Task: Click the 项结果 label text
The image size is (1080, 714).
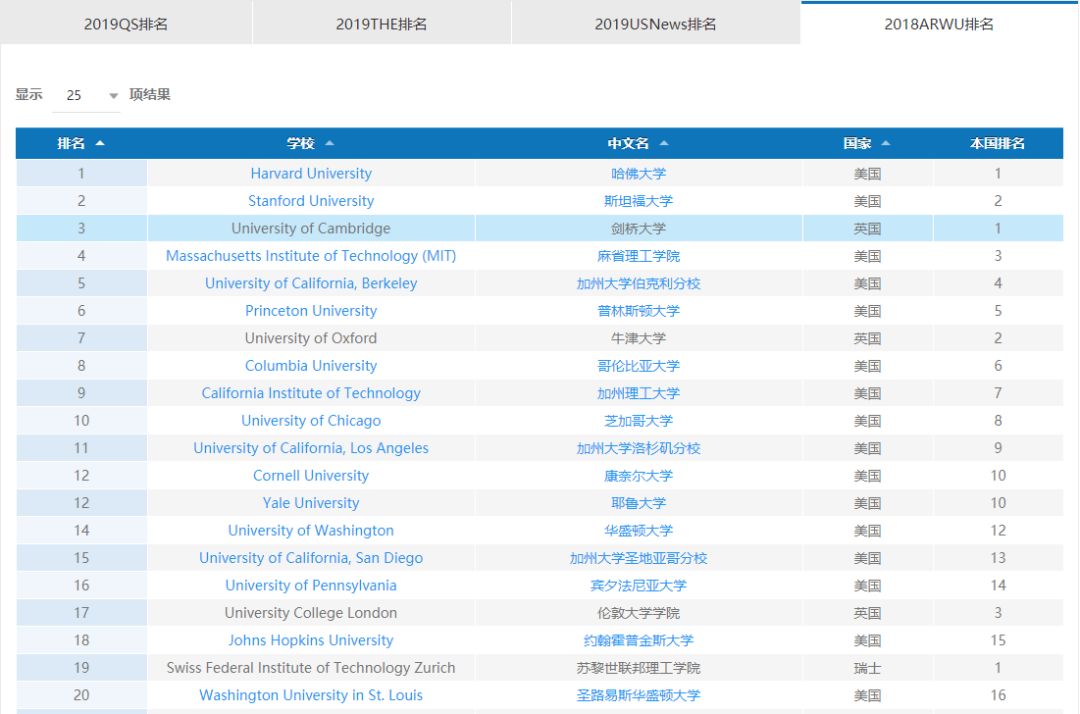Action: (150, 94)
